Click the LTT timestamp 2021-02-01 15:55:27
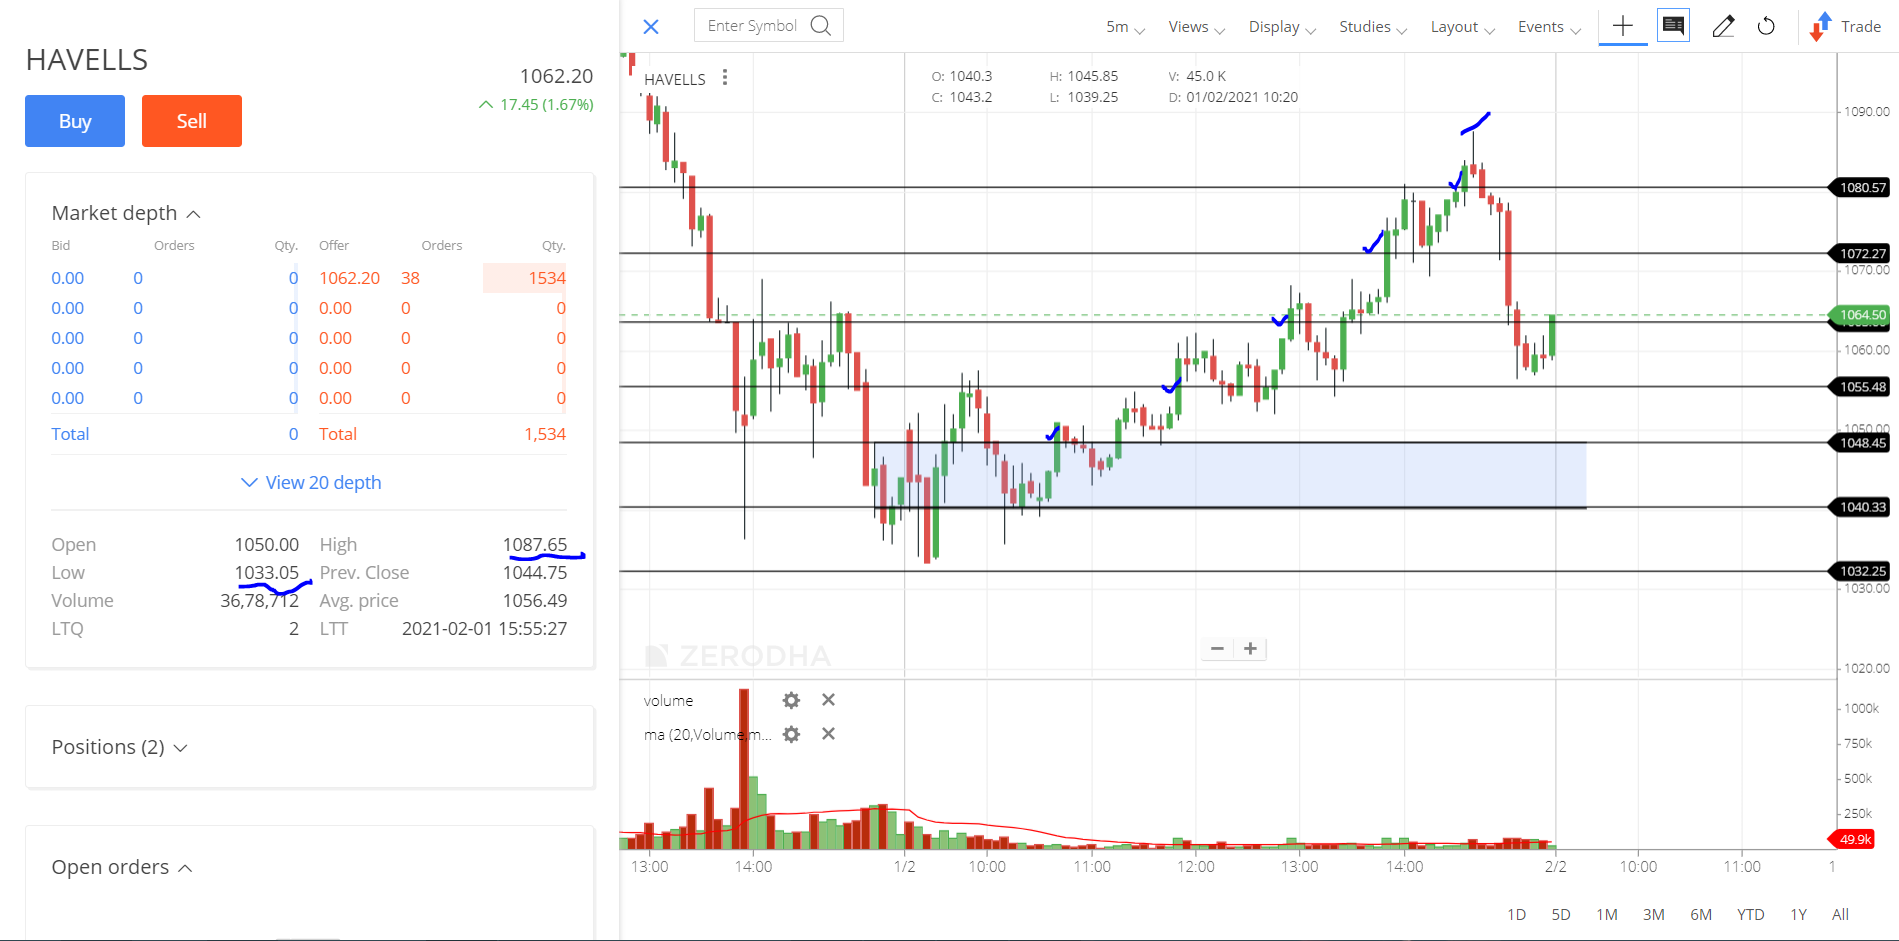This screenshot has width=1899, height=941. pyautogui.click(x=484, y=628)
